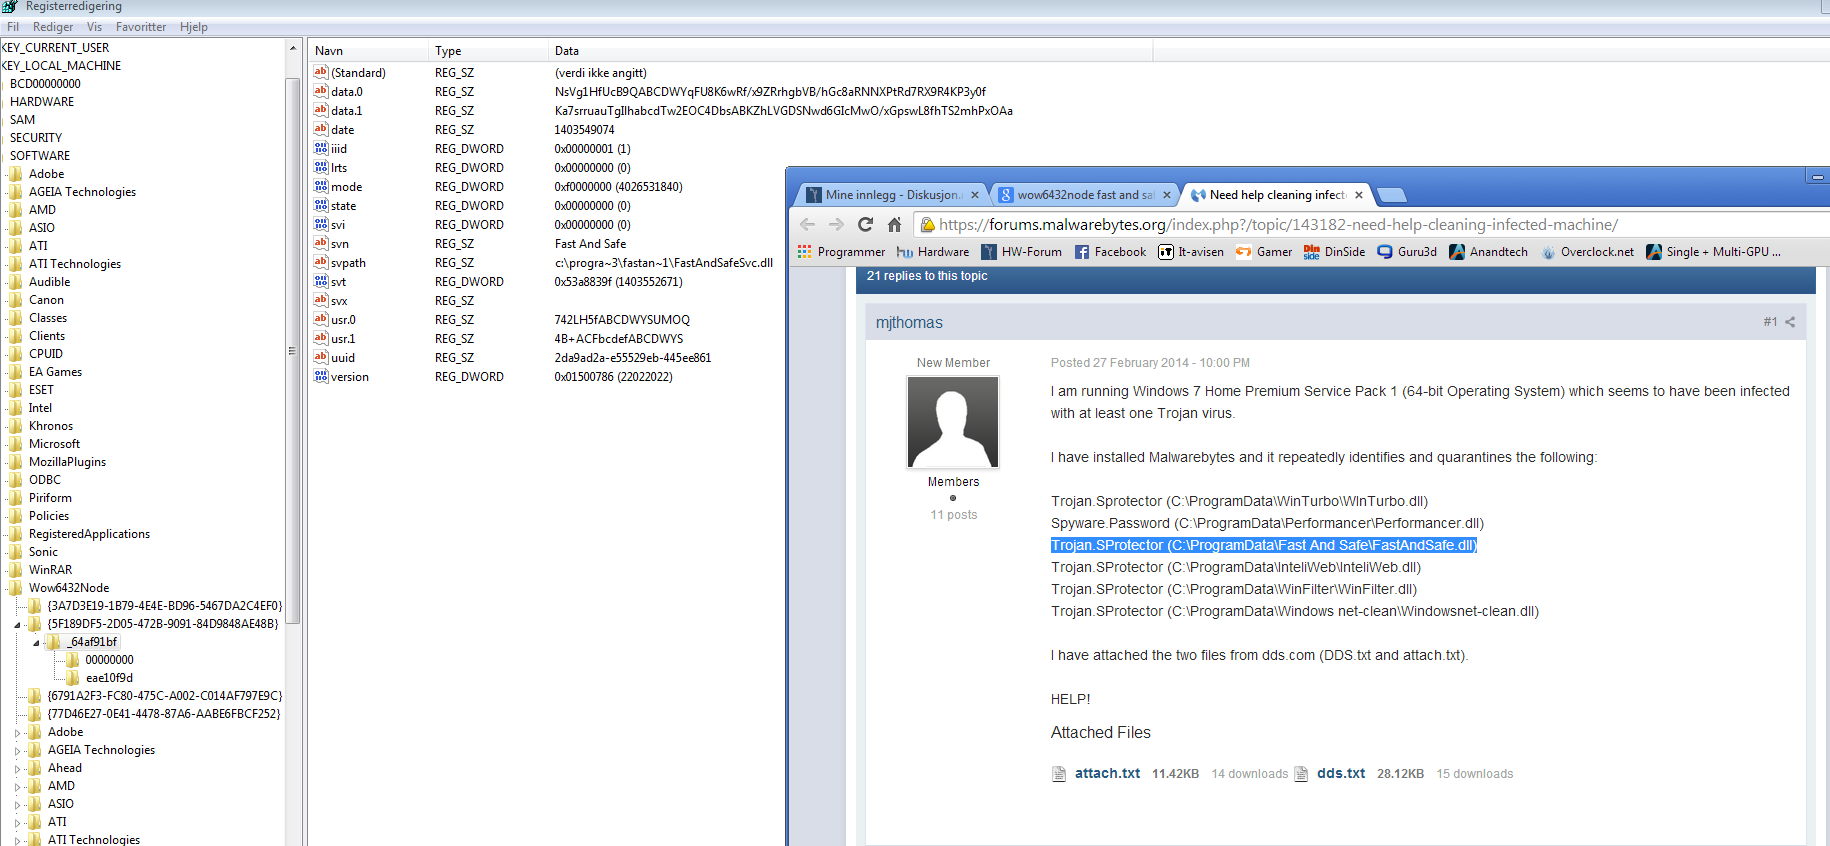Open the Rediger menu
Viewport: 1830px width, 846px height.
53,27
